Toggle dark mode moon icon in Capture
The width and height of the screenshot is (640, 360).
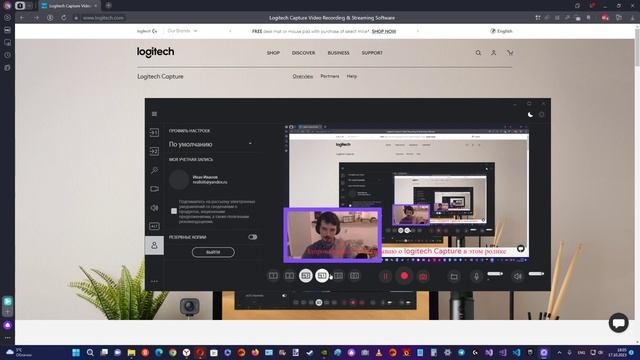click(530, 115)
